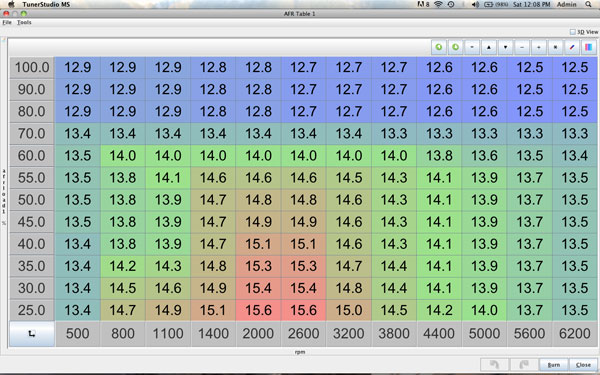
Task: Select the 1400 rpm column header
Action: [213, 334]
